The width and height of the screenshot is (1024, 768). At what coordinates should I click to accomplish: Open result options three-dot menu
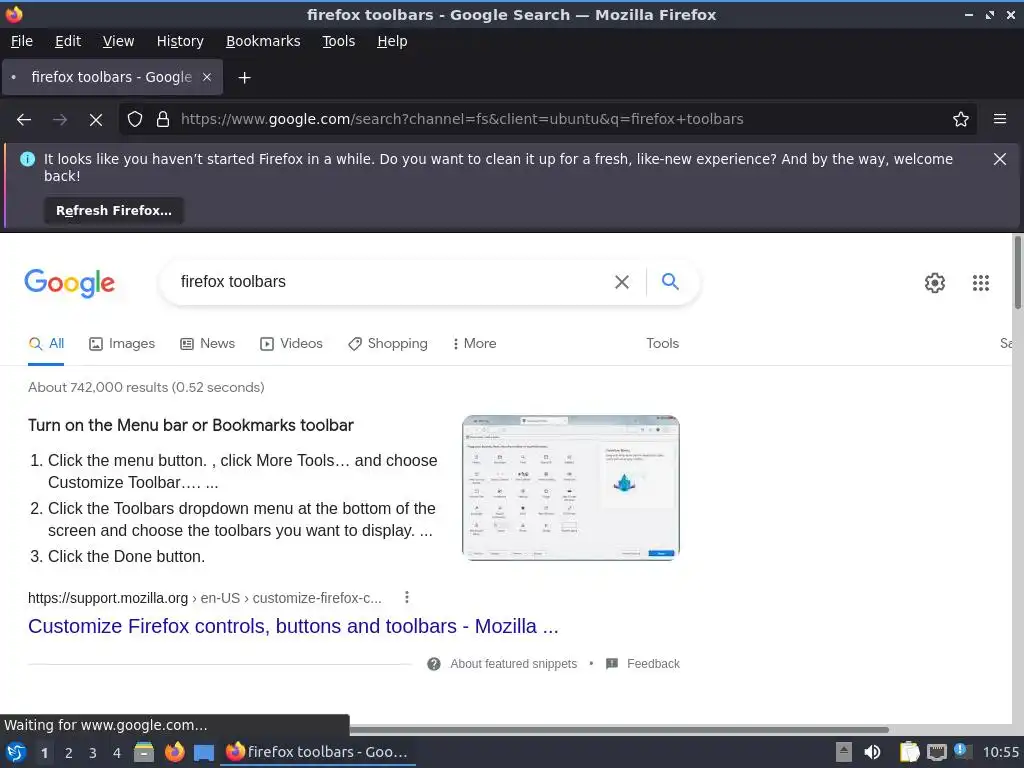406,597
